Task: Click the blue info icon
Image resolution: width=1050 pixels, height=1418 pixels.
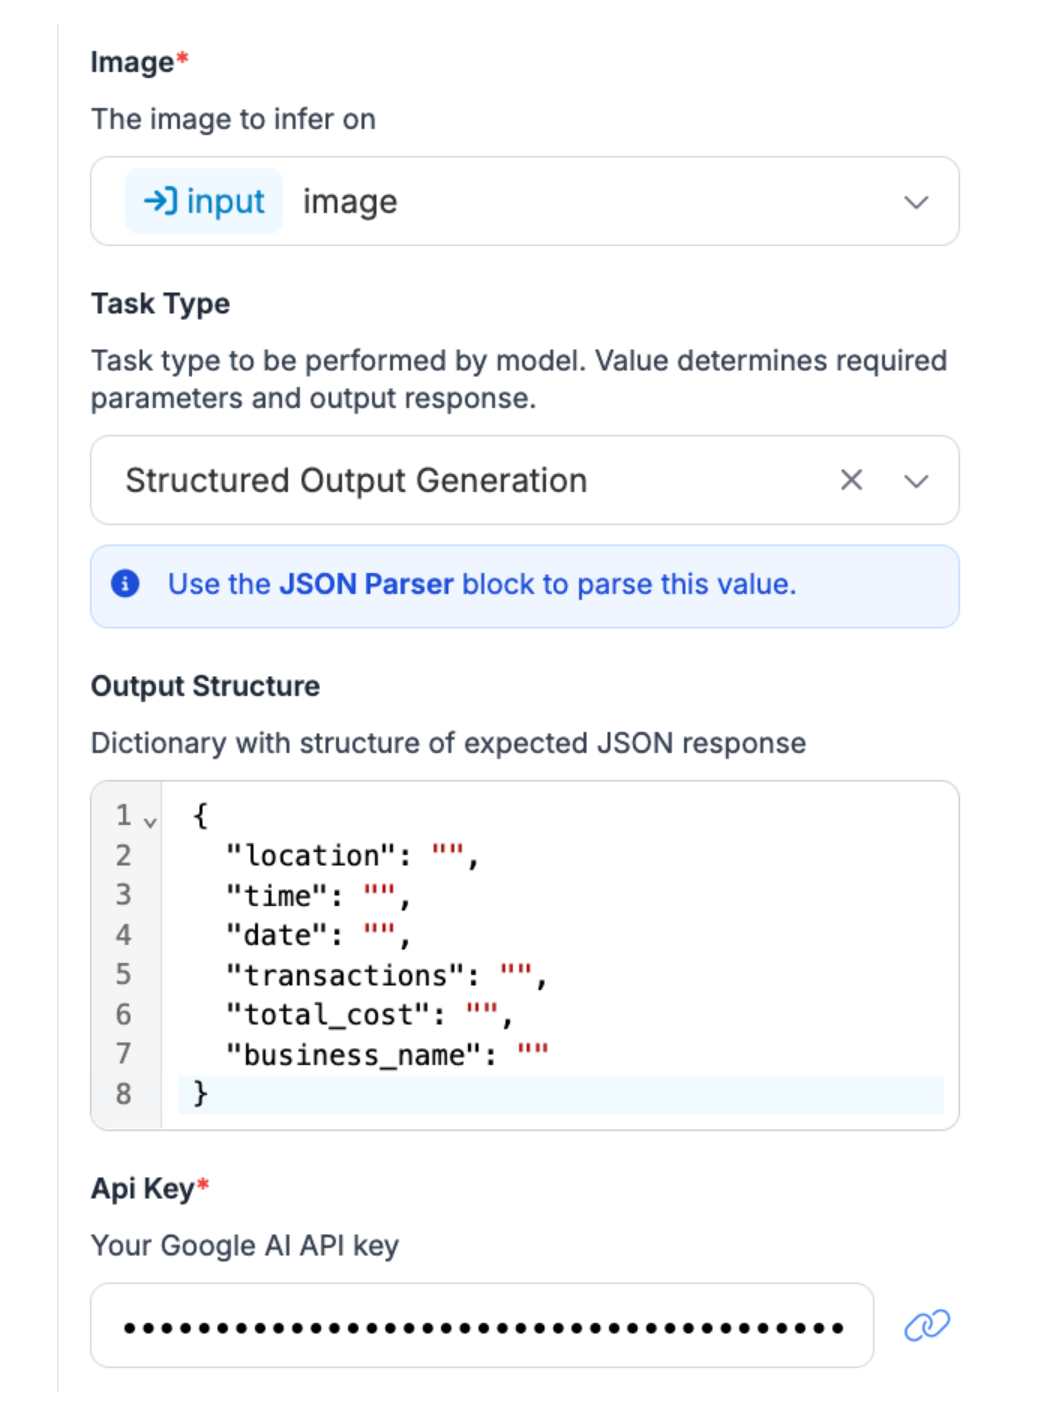Action: click(125, 583)
